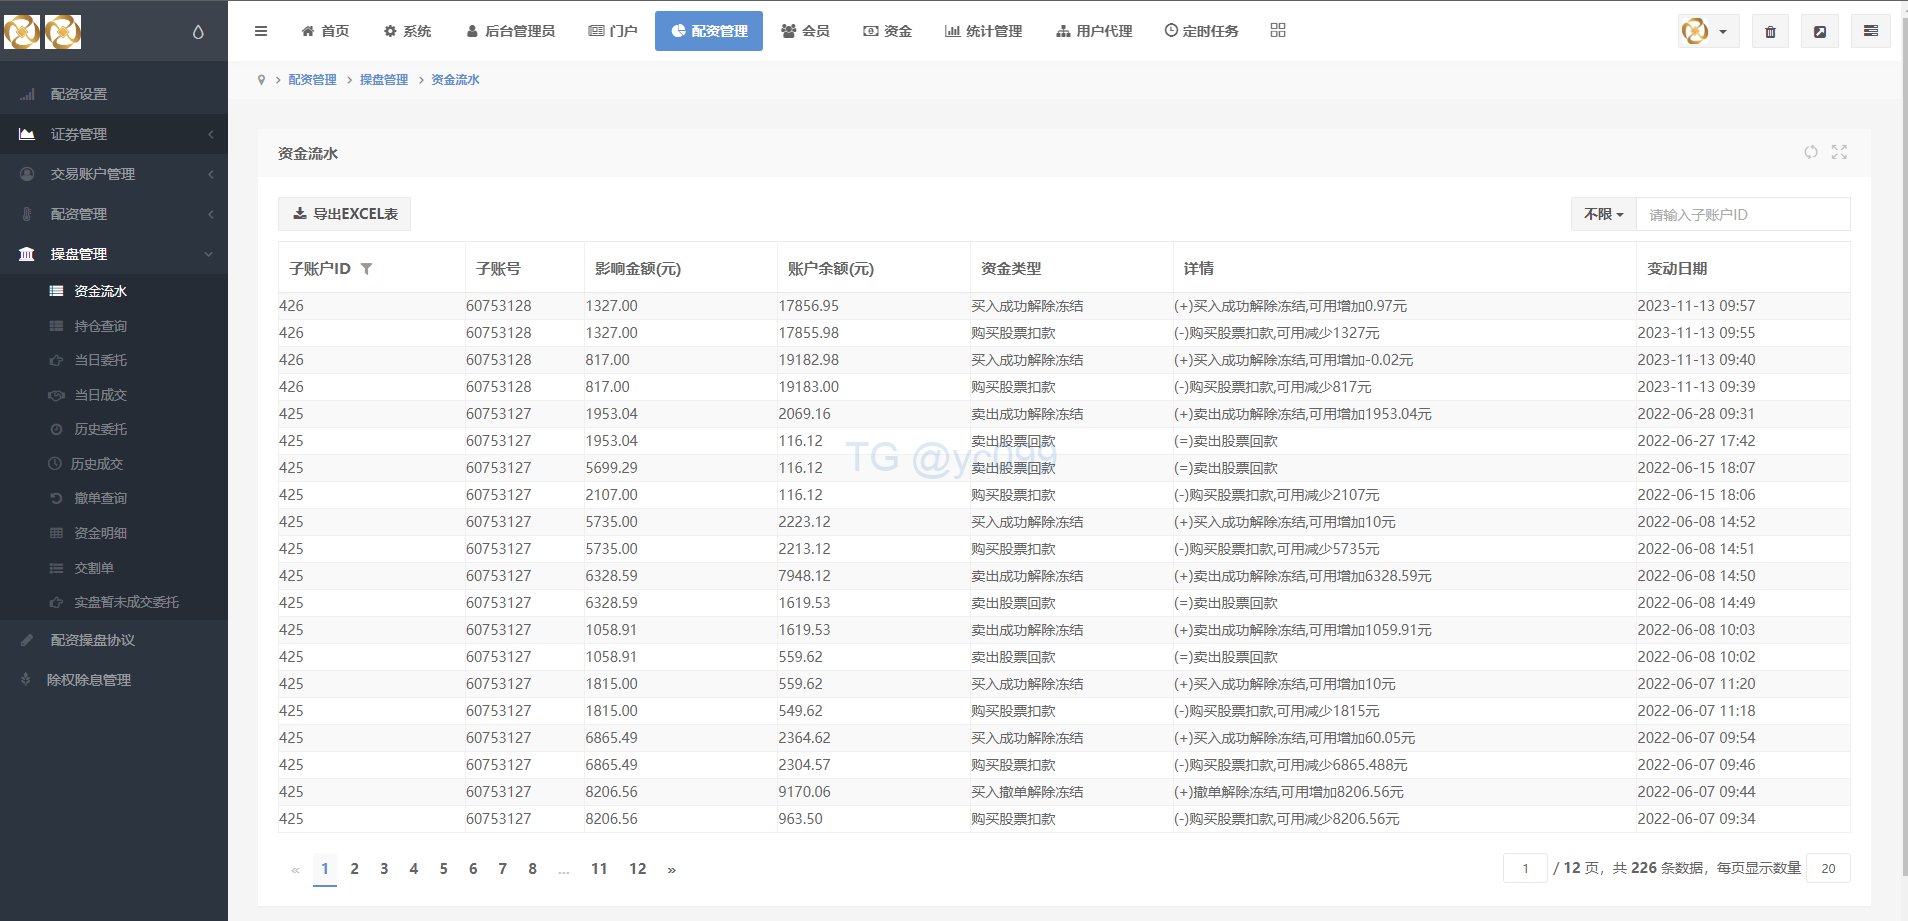This screenshot has width=1908, height=921.
Task: Click the 请输入子账户ID search field
Action: click(x=1742, y=214)
